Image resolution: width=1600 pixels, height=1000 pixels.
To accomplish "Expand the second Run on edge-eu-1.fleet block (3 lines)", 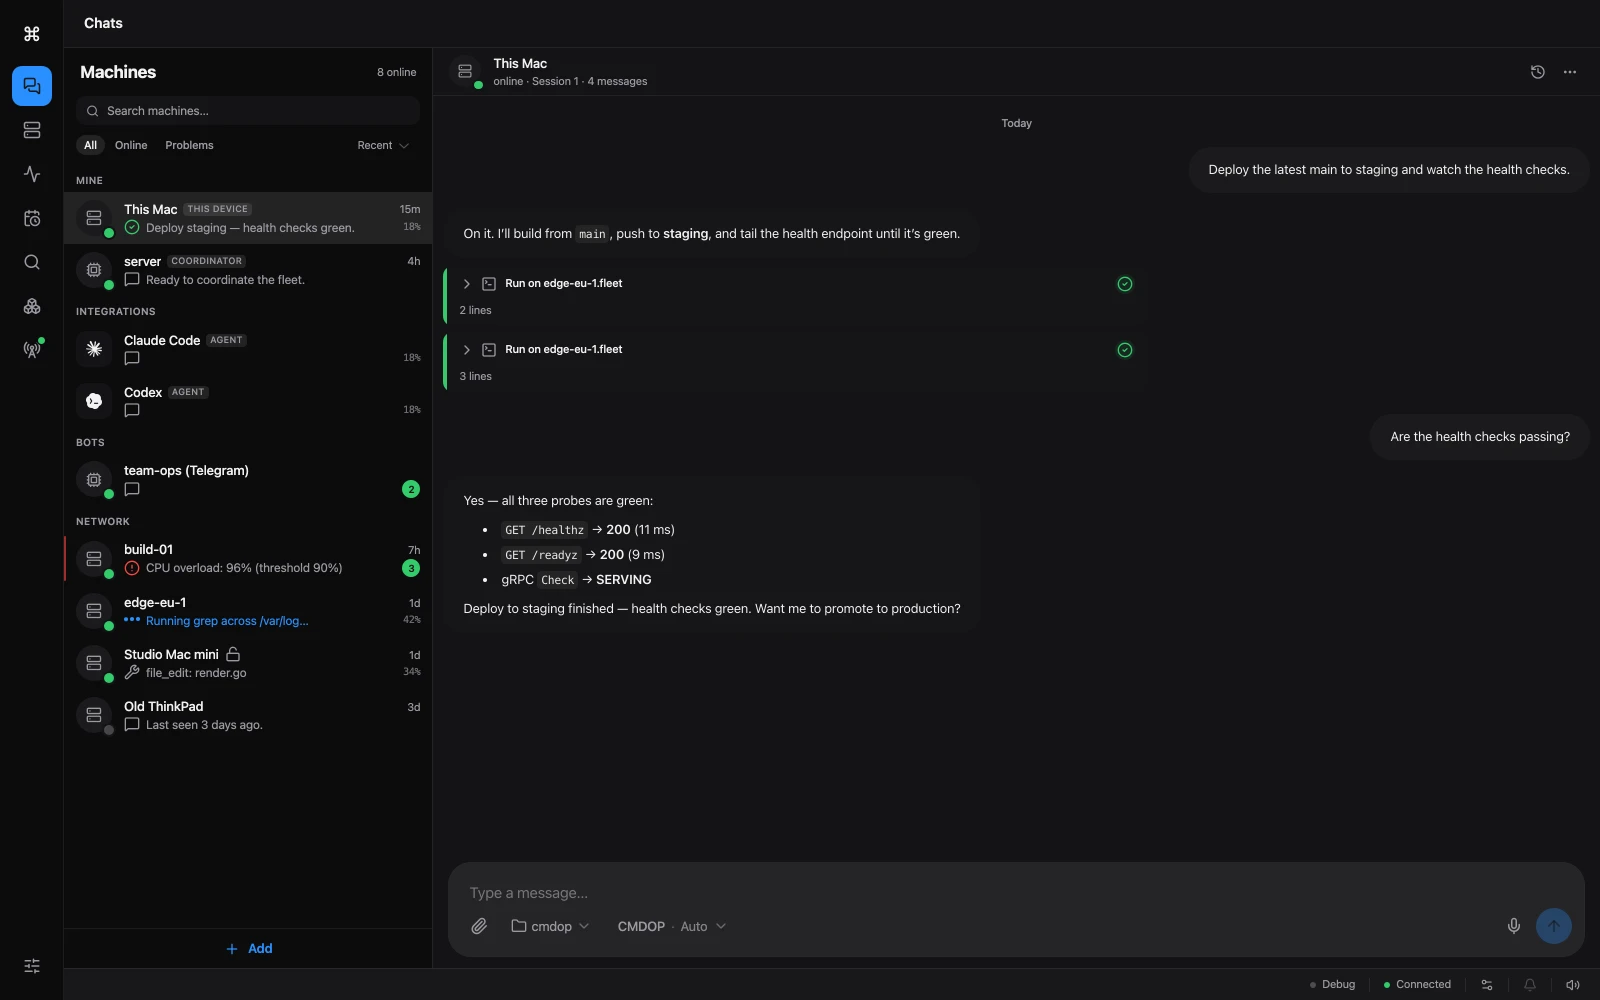I will [x=466, y=350].
